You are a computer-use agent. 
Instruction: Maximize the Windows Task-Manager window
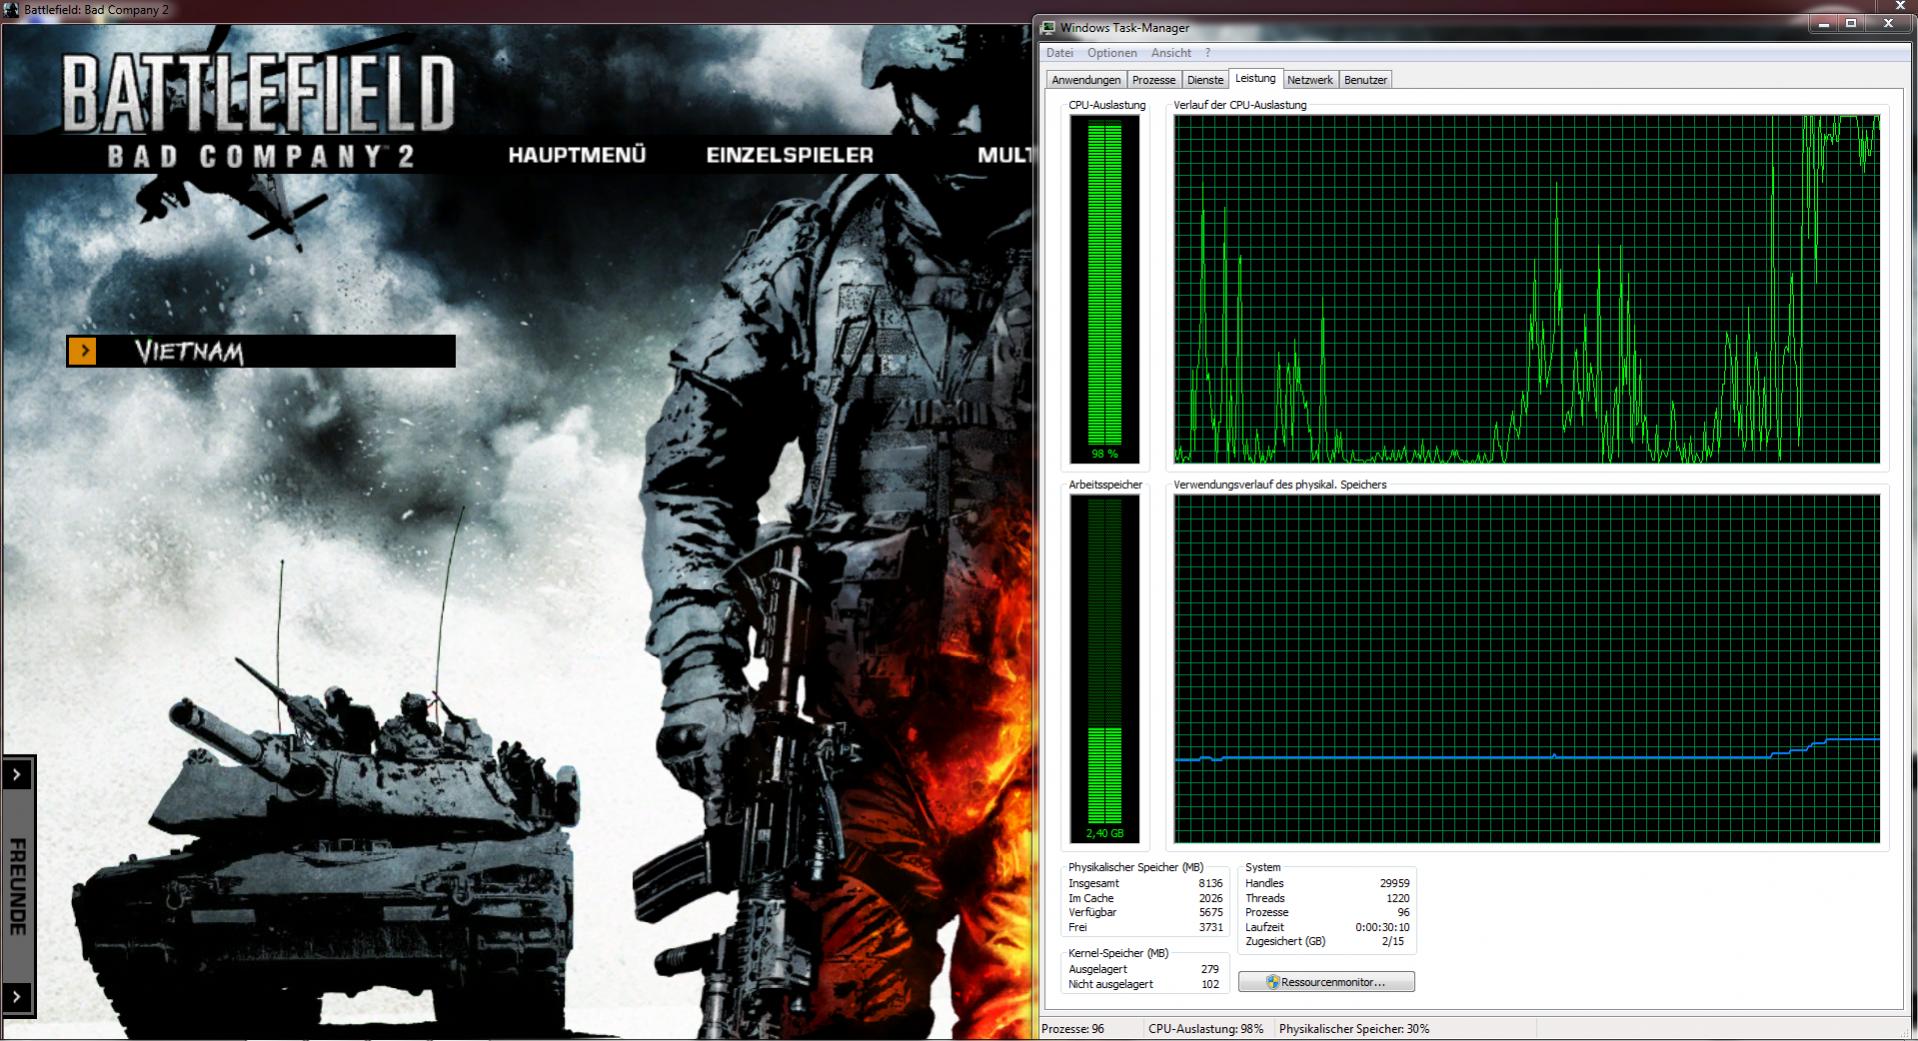coord(1851,23)
